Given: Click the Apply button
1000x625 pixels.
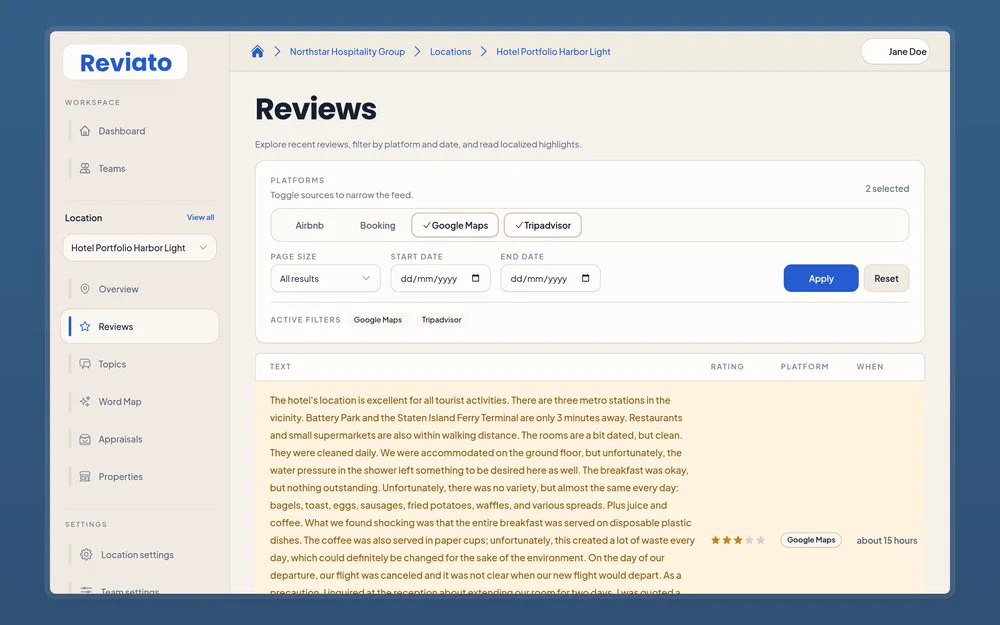Looking at the screenshot, I should tap(821, 278).
